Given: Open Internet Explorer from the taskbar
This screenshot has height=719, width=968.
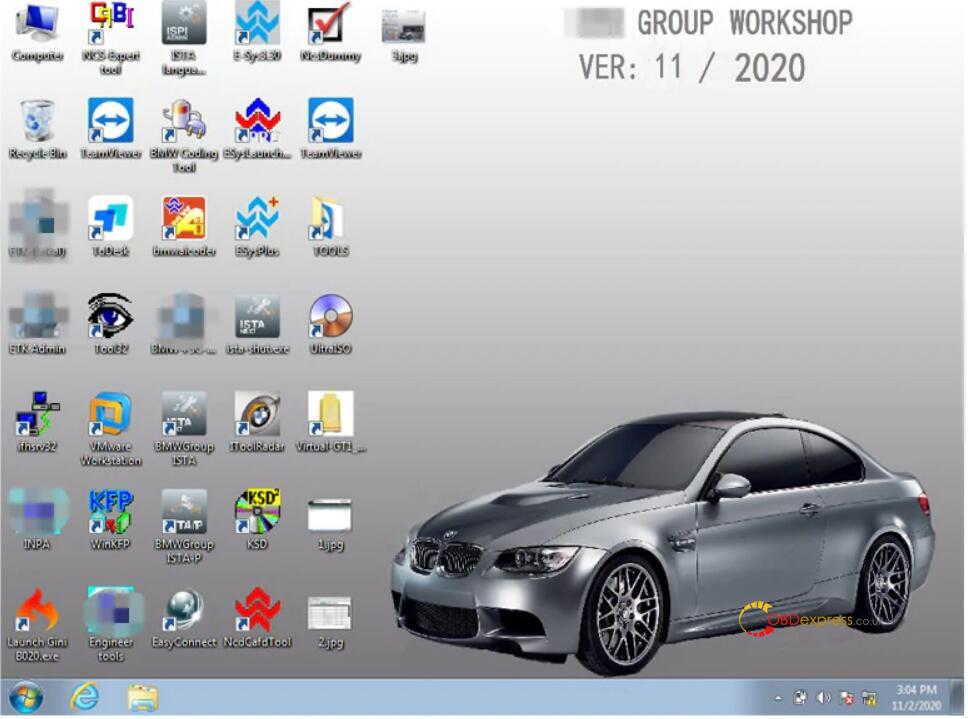Looking at the screenshot, I should 85,697.
